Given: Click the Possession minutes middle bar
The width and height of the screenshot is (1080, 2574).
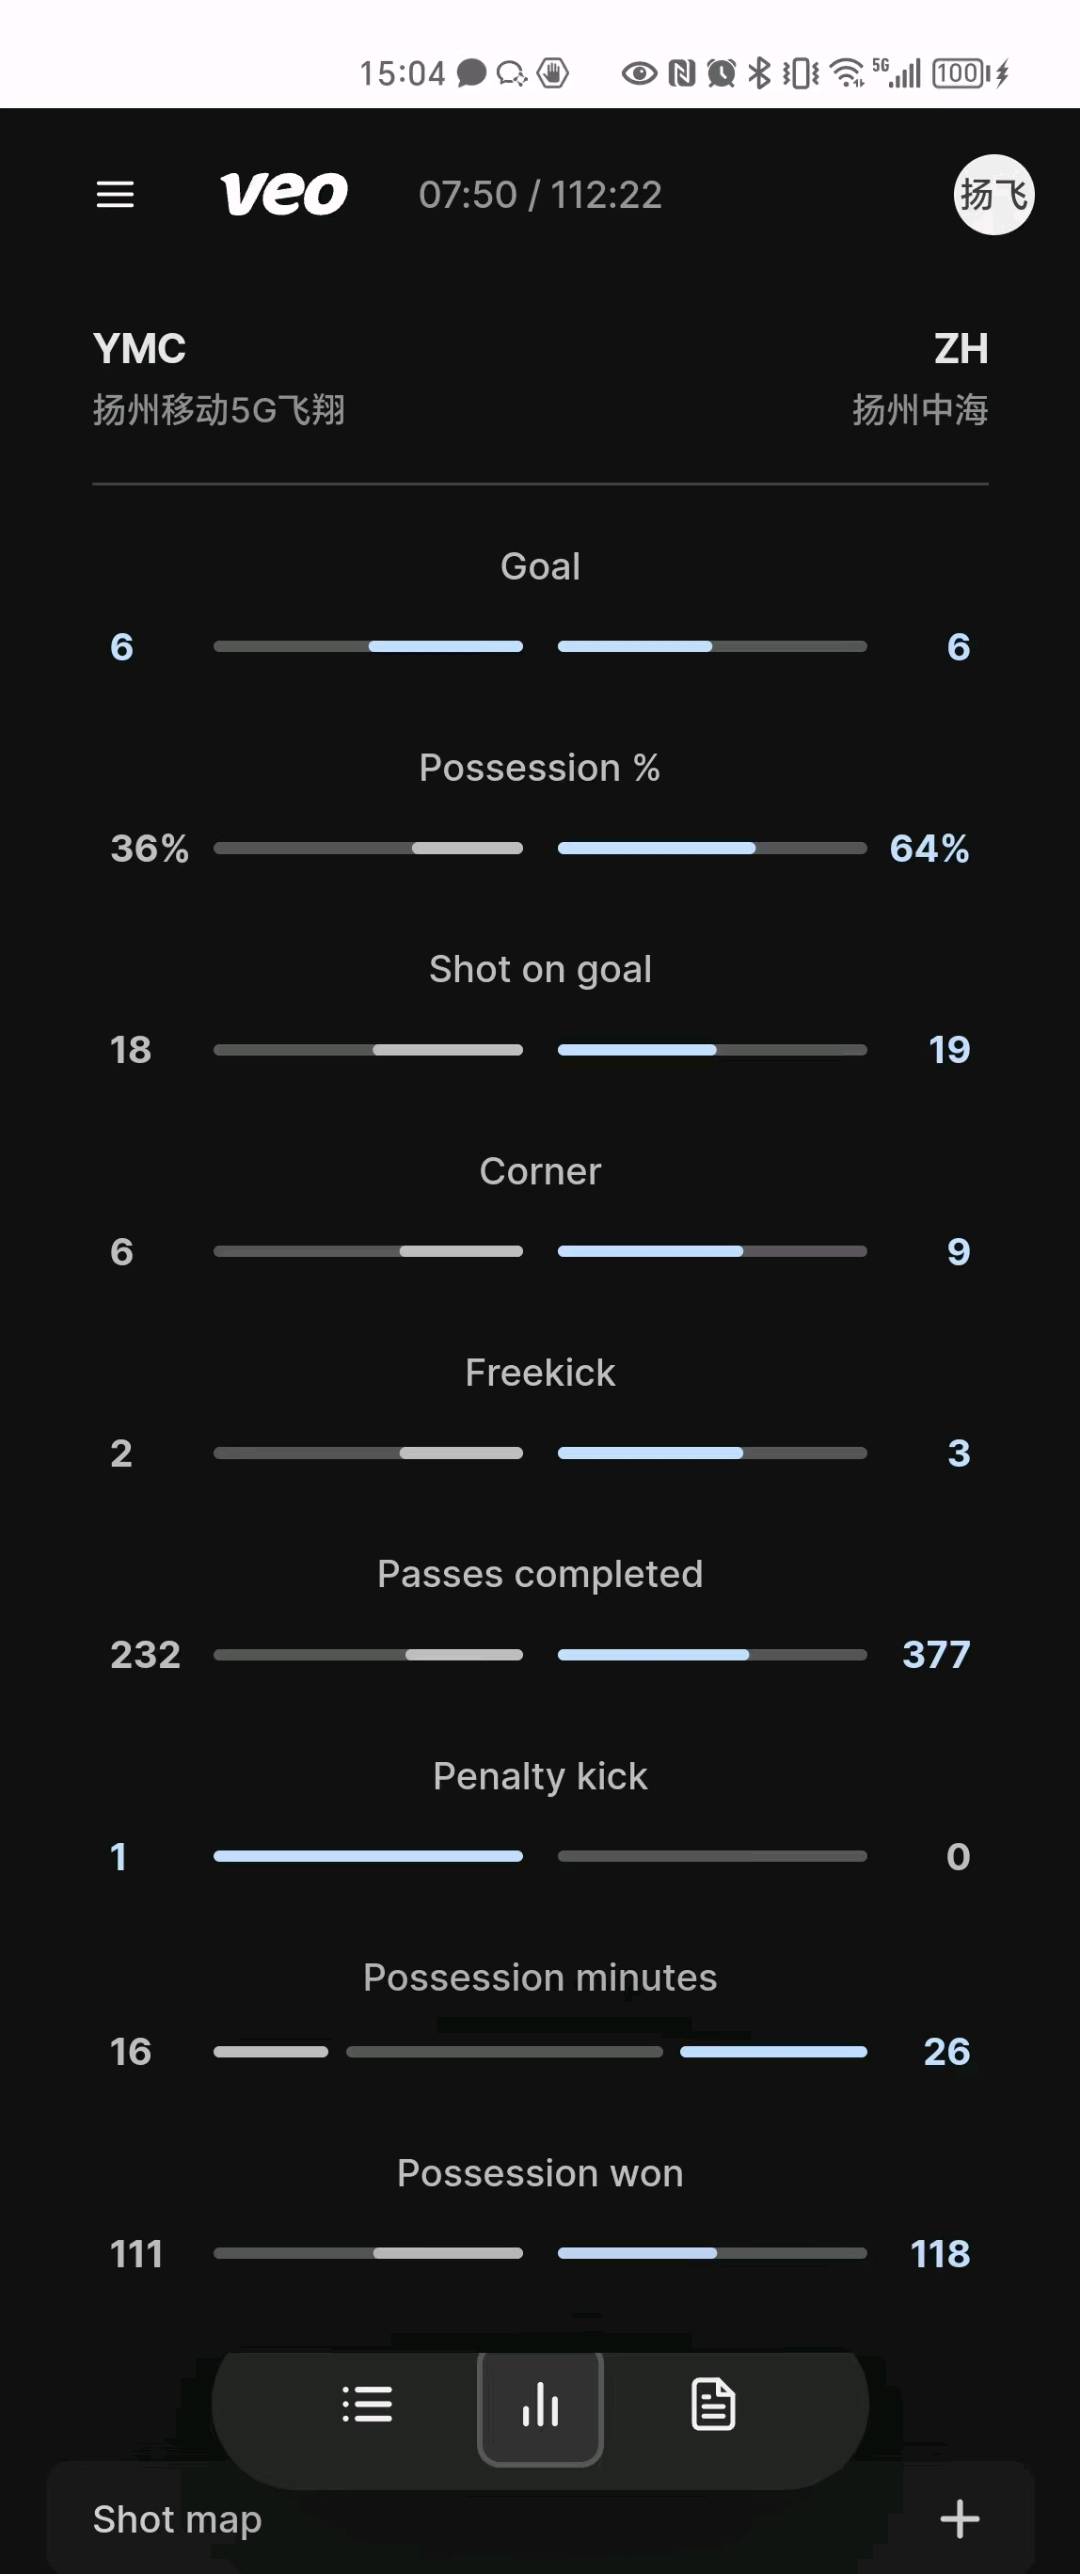Looking at the screenshot, I should click(504, 2051).
